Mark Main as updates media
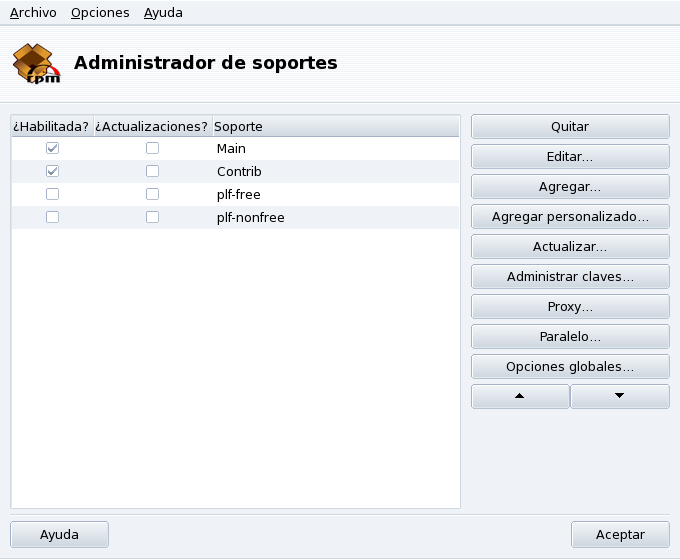The image size is (680, 560). pos(152,148)
